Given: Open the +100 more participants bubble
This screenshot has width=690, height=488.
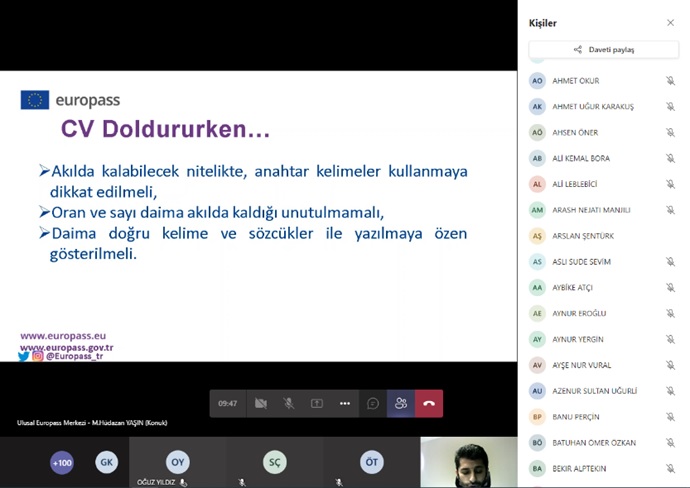Looking at the screenshot, I should point(62,462).
